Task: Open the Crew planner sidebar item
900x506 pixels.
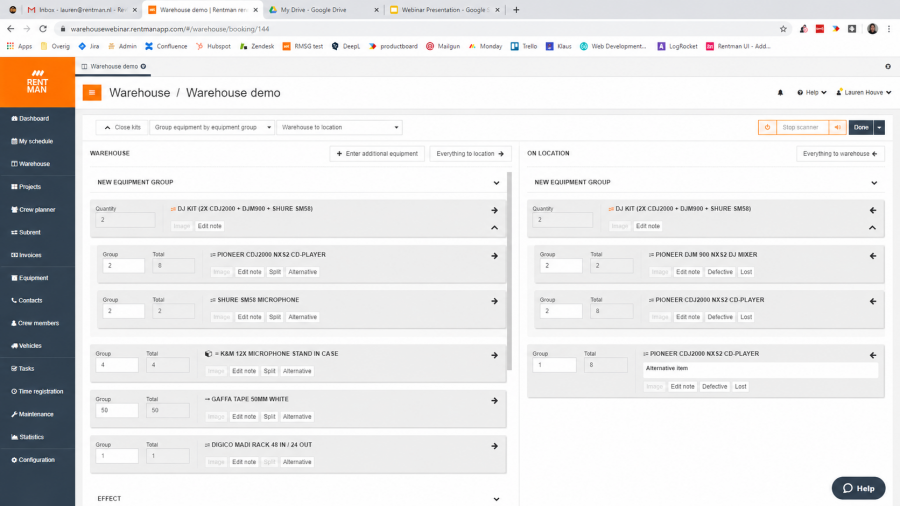Action: [x=37, y=209]
